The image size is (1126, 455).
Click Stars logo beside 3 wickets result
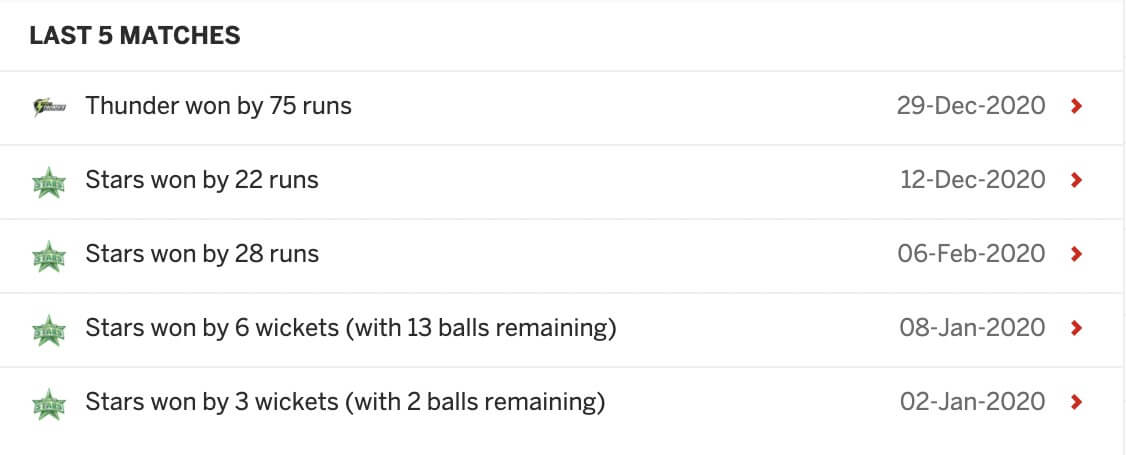[50, 403]
